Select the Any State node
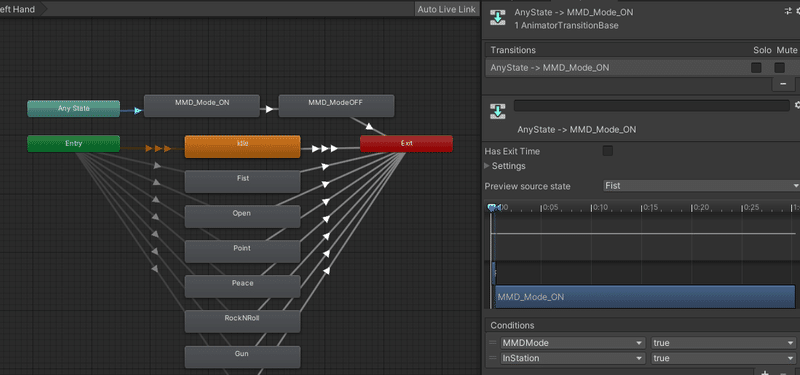This screenshot has height=375, width=800. click(x=73, y=109)
